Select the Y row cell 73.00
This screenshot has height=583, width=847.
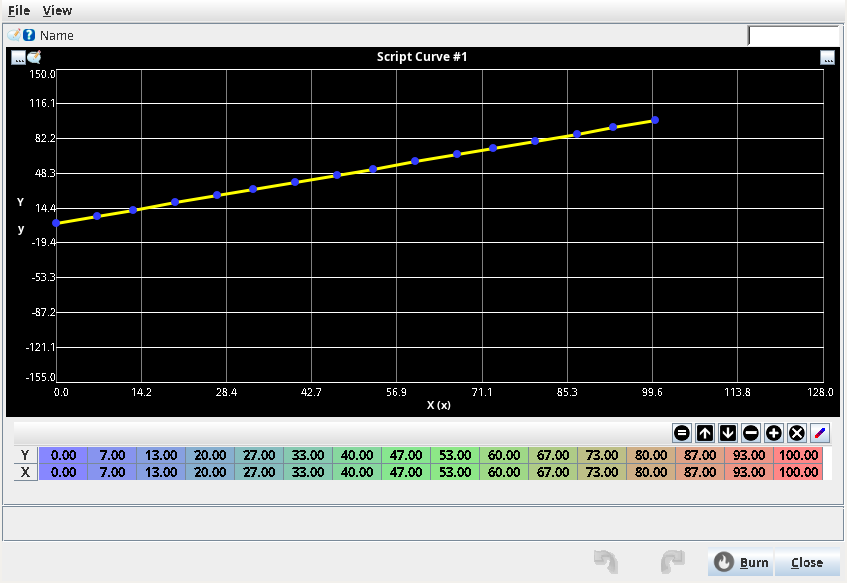pos(602,455)
